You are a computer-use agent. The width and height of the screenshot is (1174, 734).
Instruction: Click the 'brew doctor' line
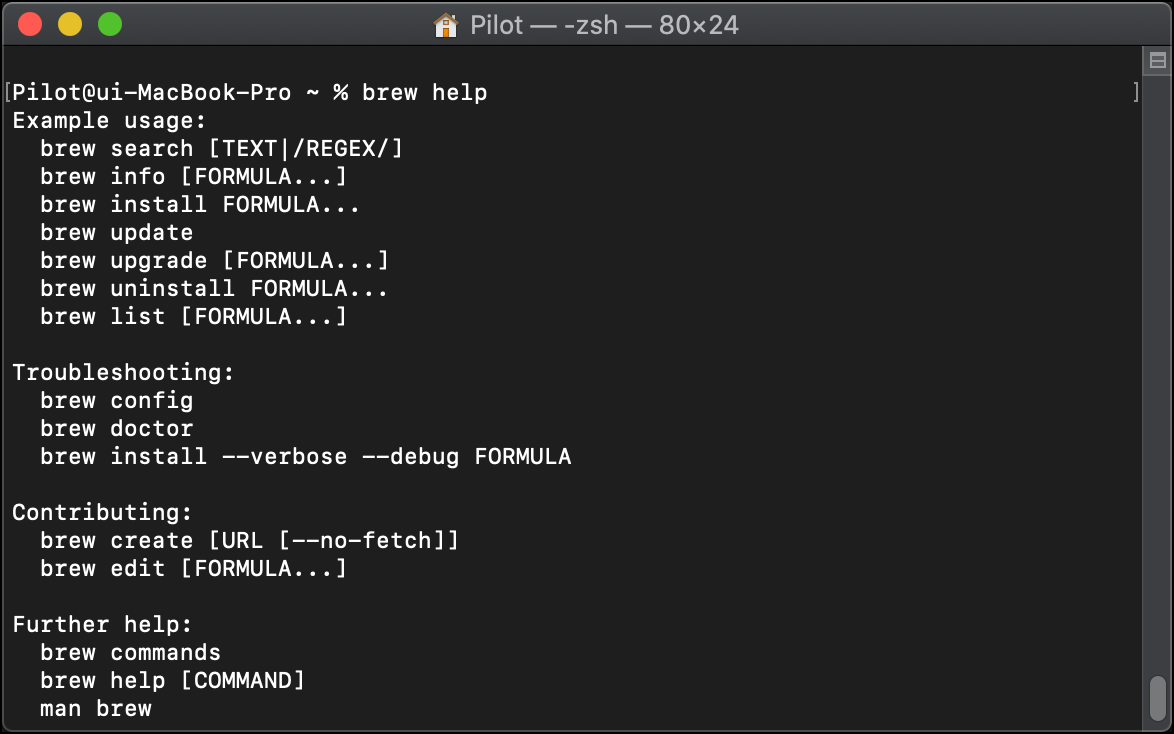coord(117,428)
